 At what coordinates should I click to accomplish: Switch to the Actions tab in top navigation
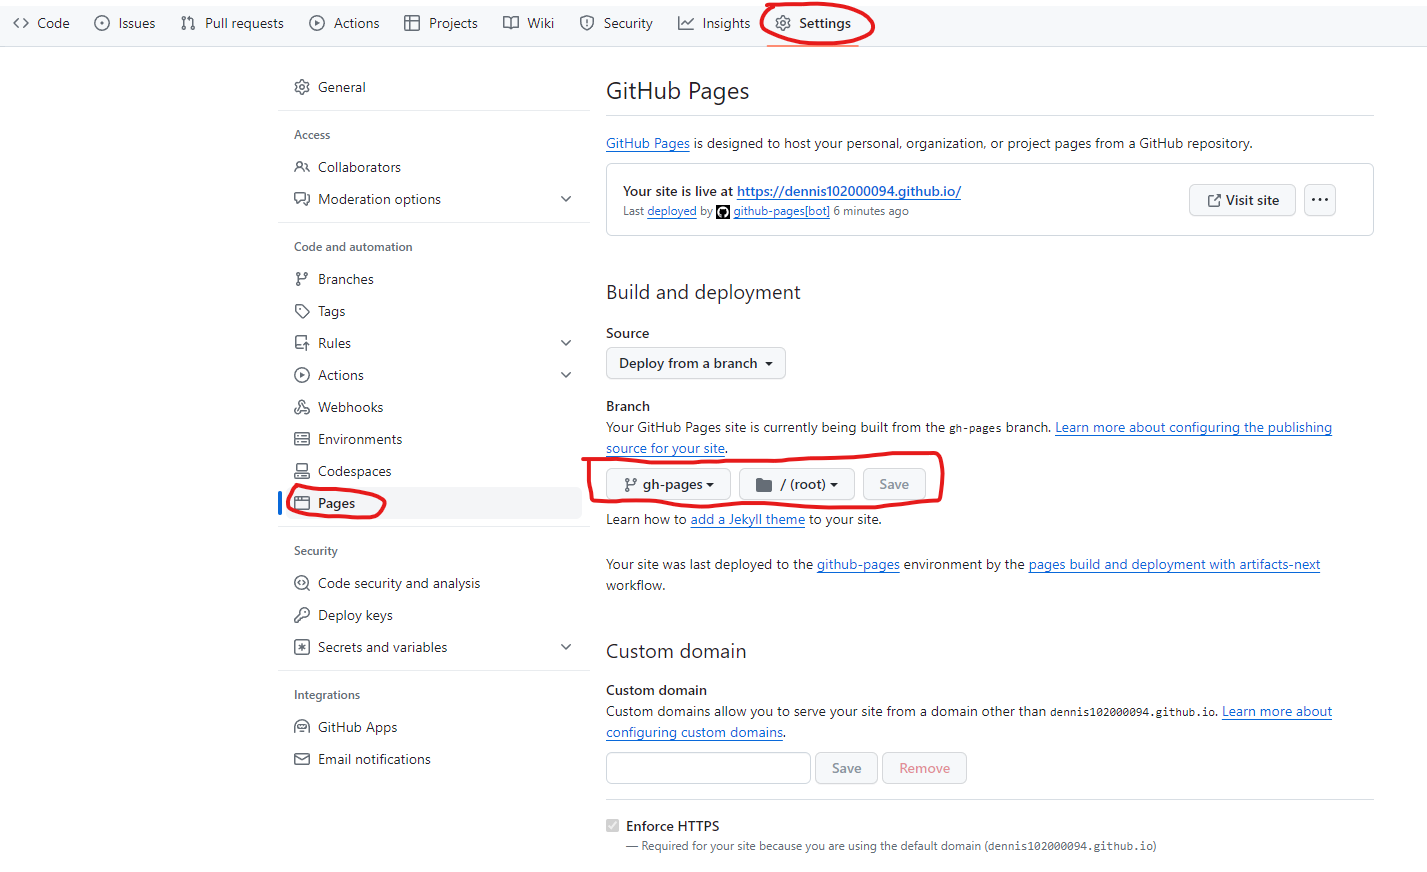[344, 23]
